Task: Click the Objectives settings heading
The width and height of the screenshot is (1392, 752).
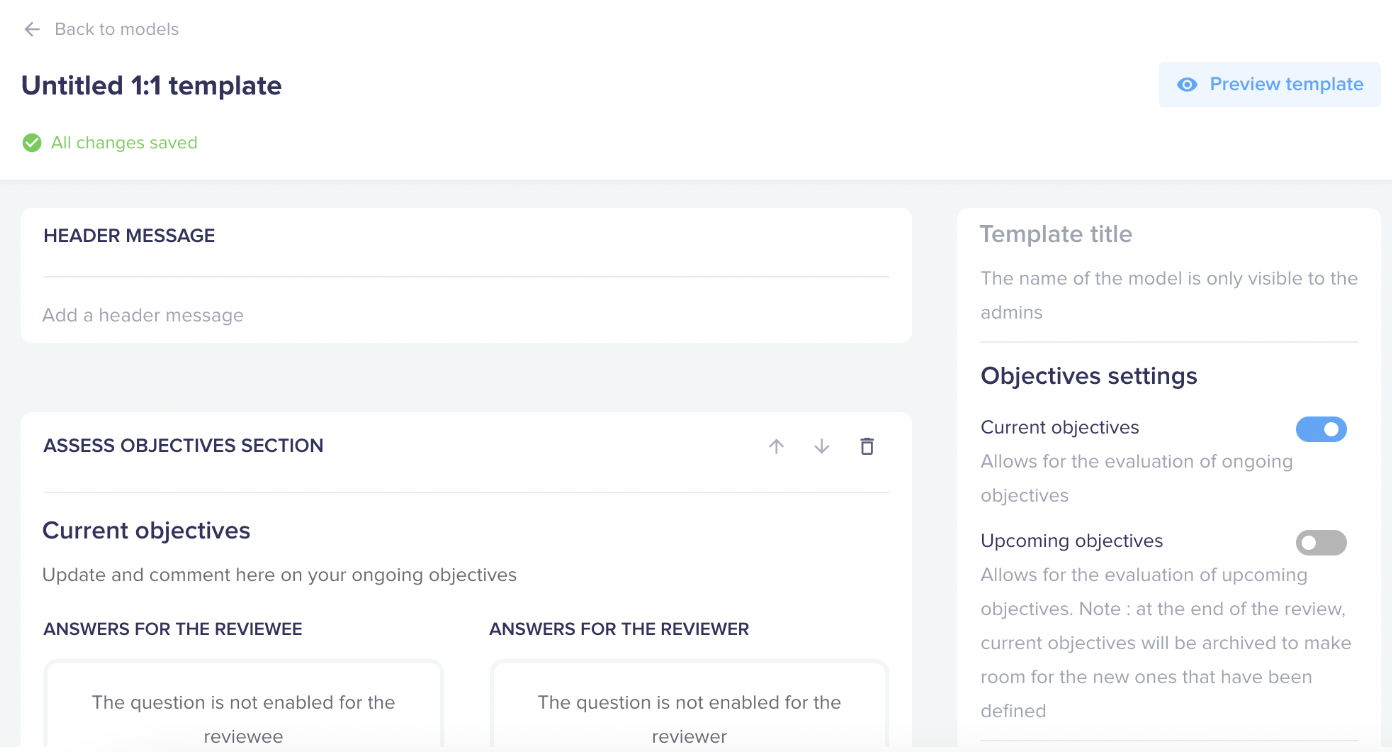Action: coord(1089,376)
